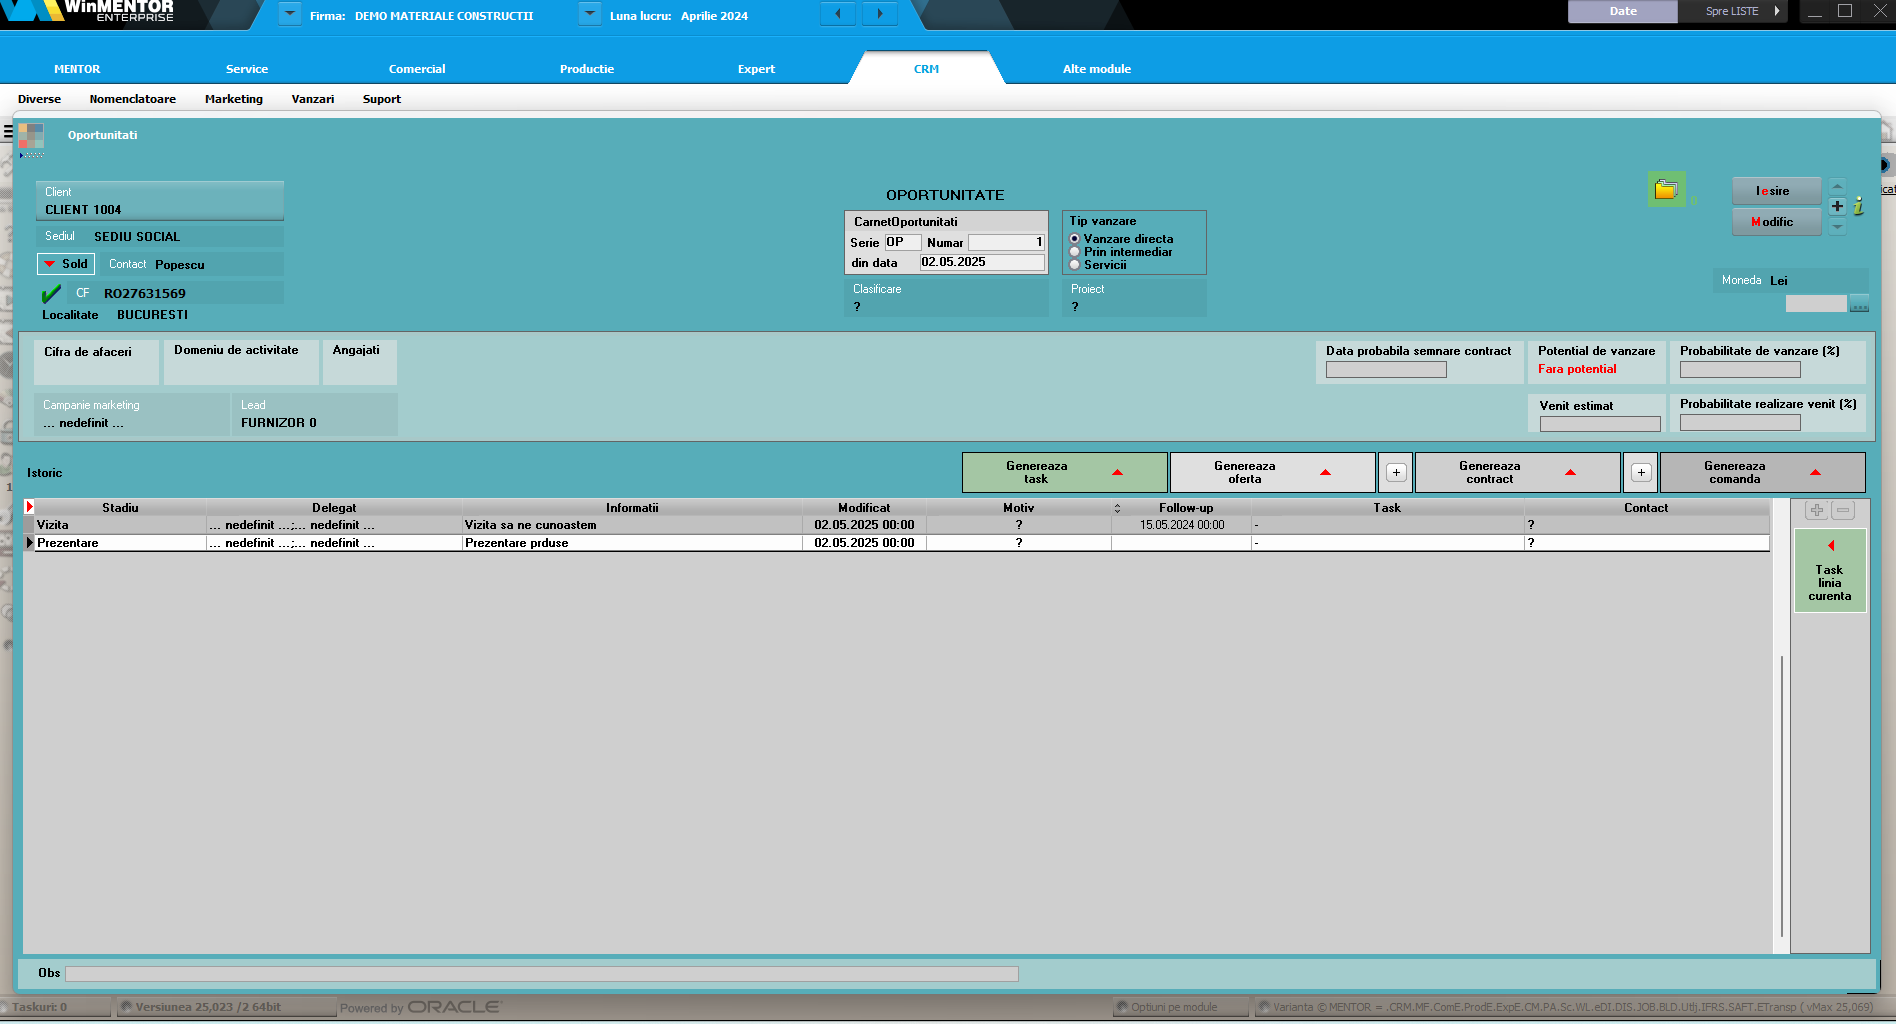The image size is (1896, 1024).
Task: Click the Modific button
Action: 1775,222
